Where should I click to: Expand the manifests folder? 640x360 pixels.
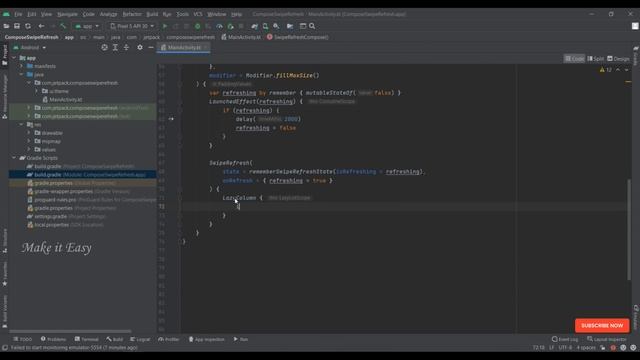click(22, 66)
